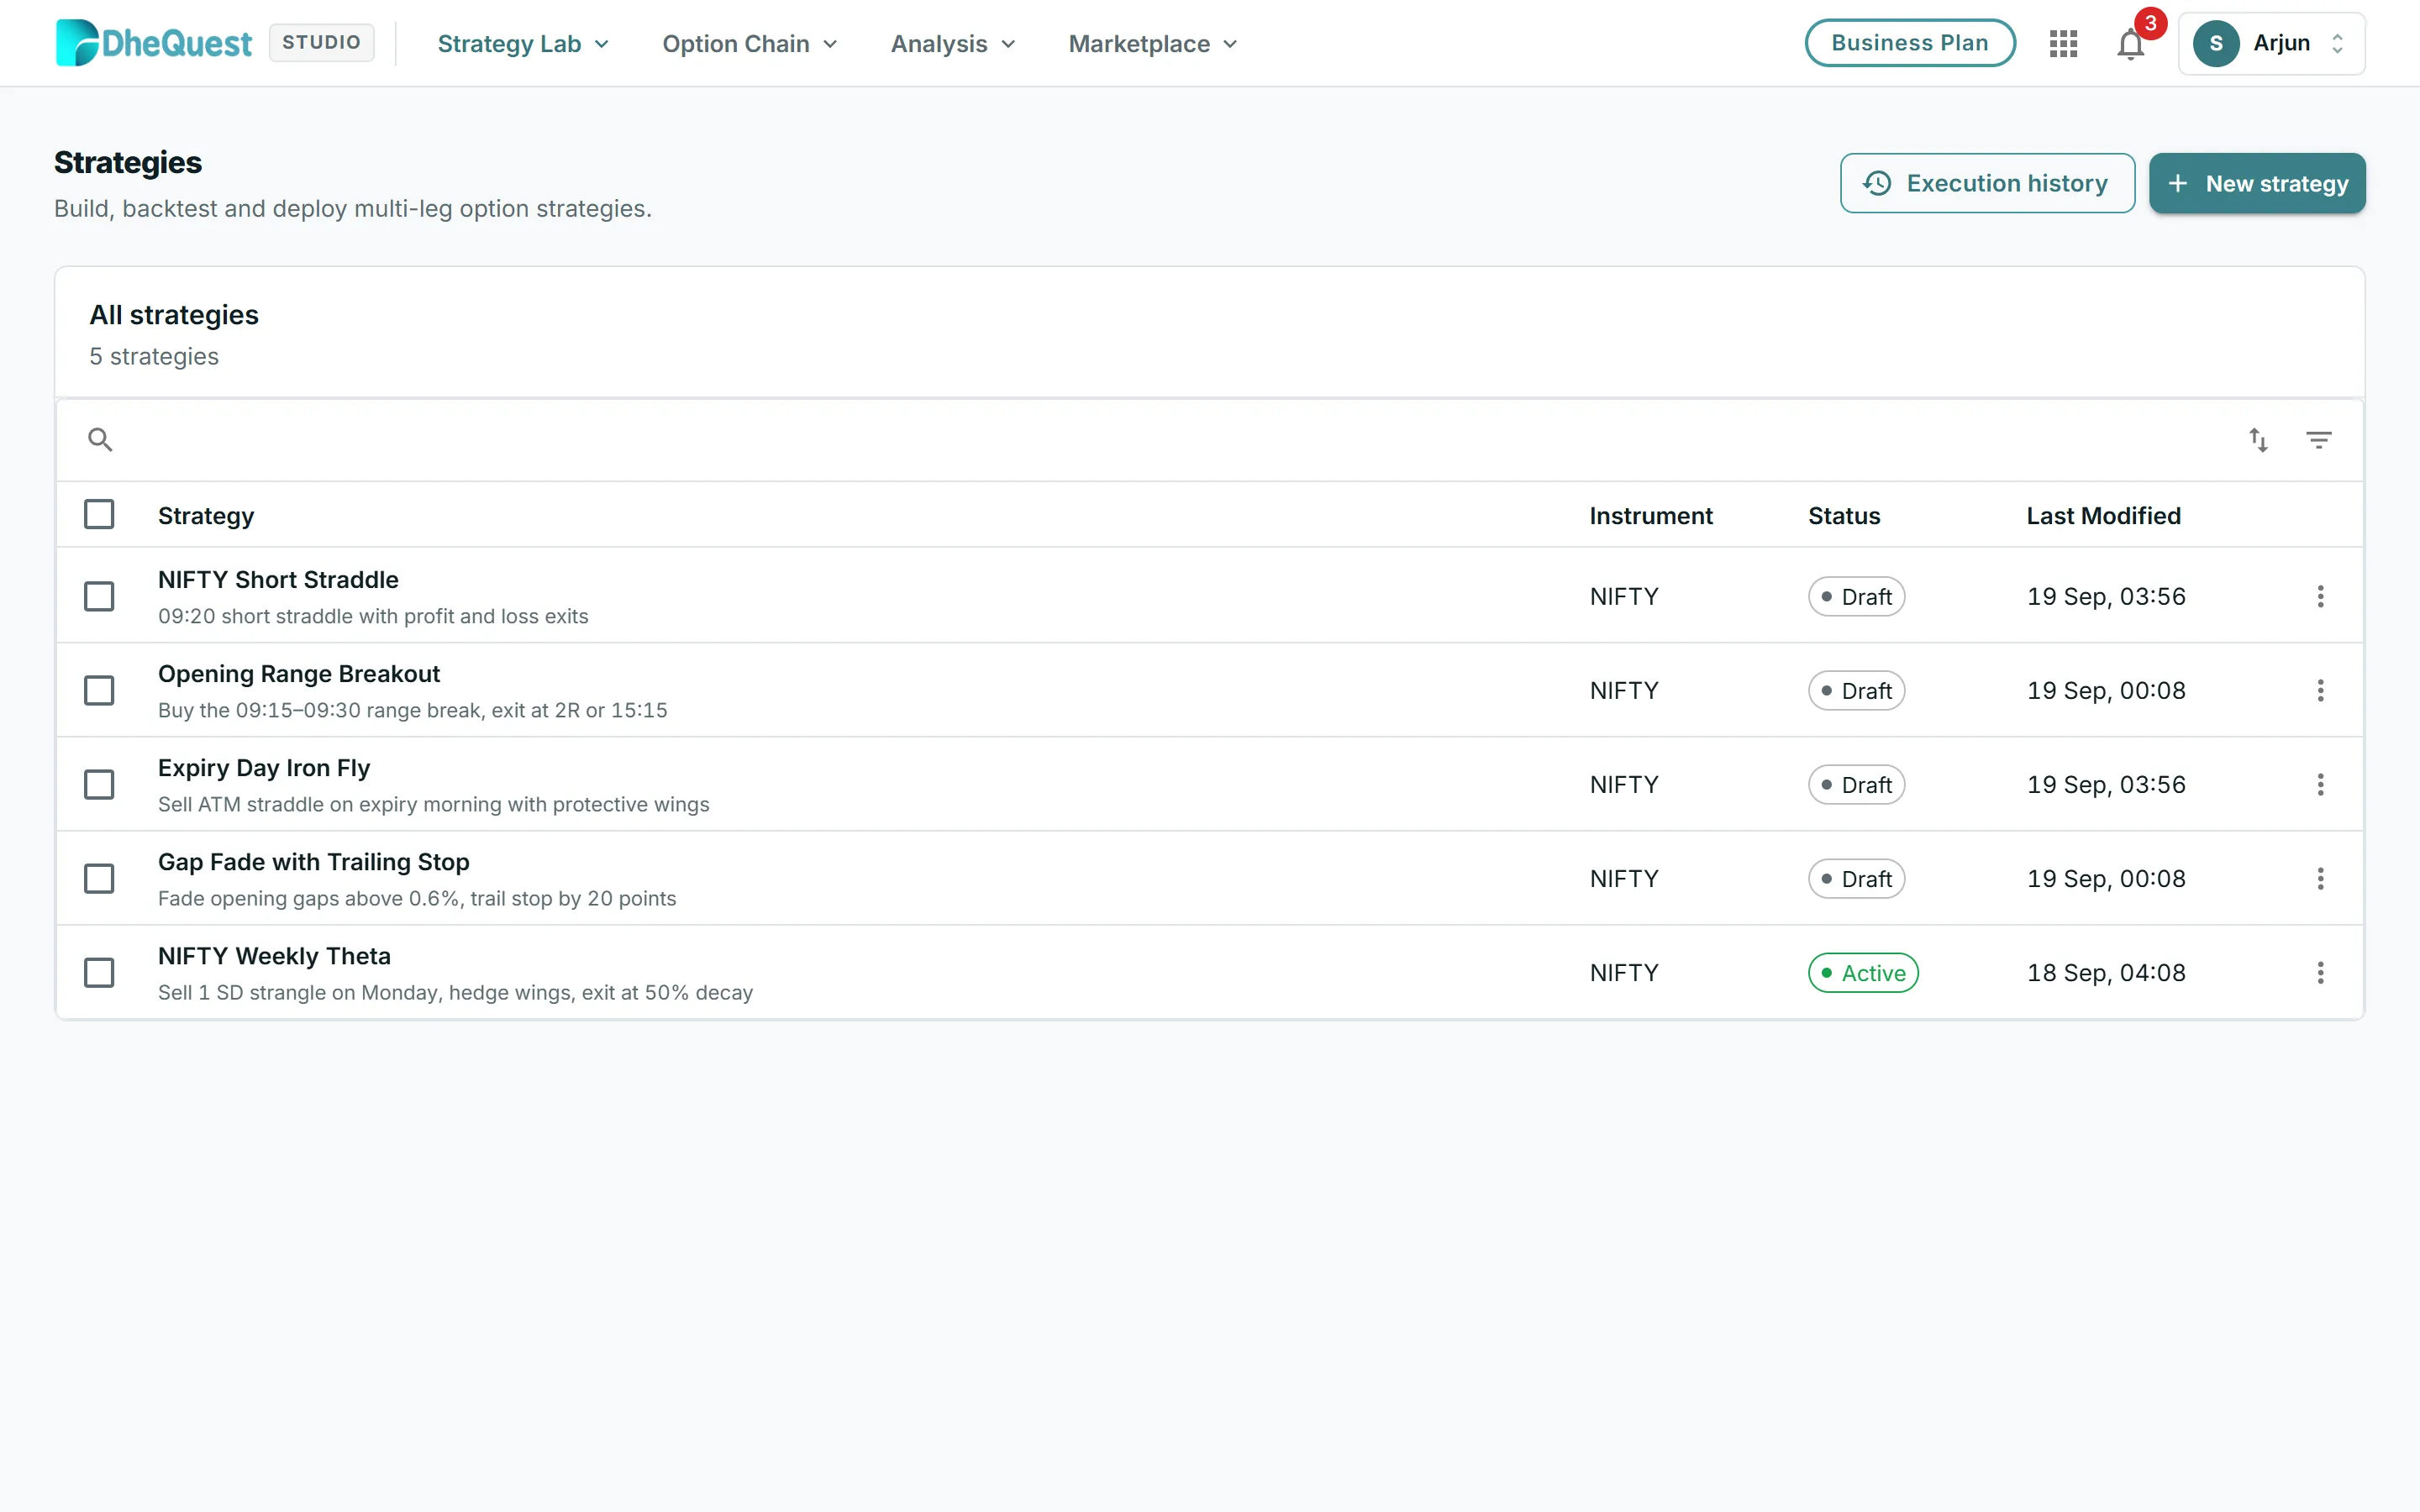The width and height of the screenshot is (2420, 1512).
Task: Click the search magnifier icon
Action: pyautogui.click(x=100, y=439)
